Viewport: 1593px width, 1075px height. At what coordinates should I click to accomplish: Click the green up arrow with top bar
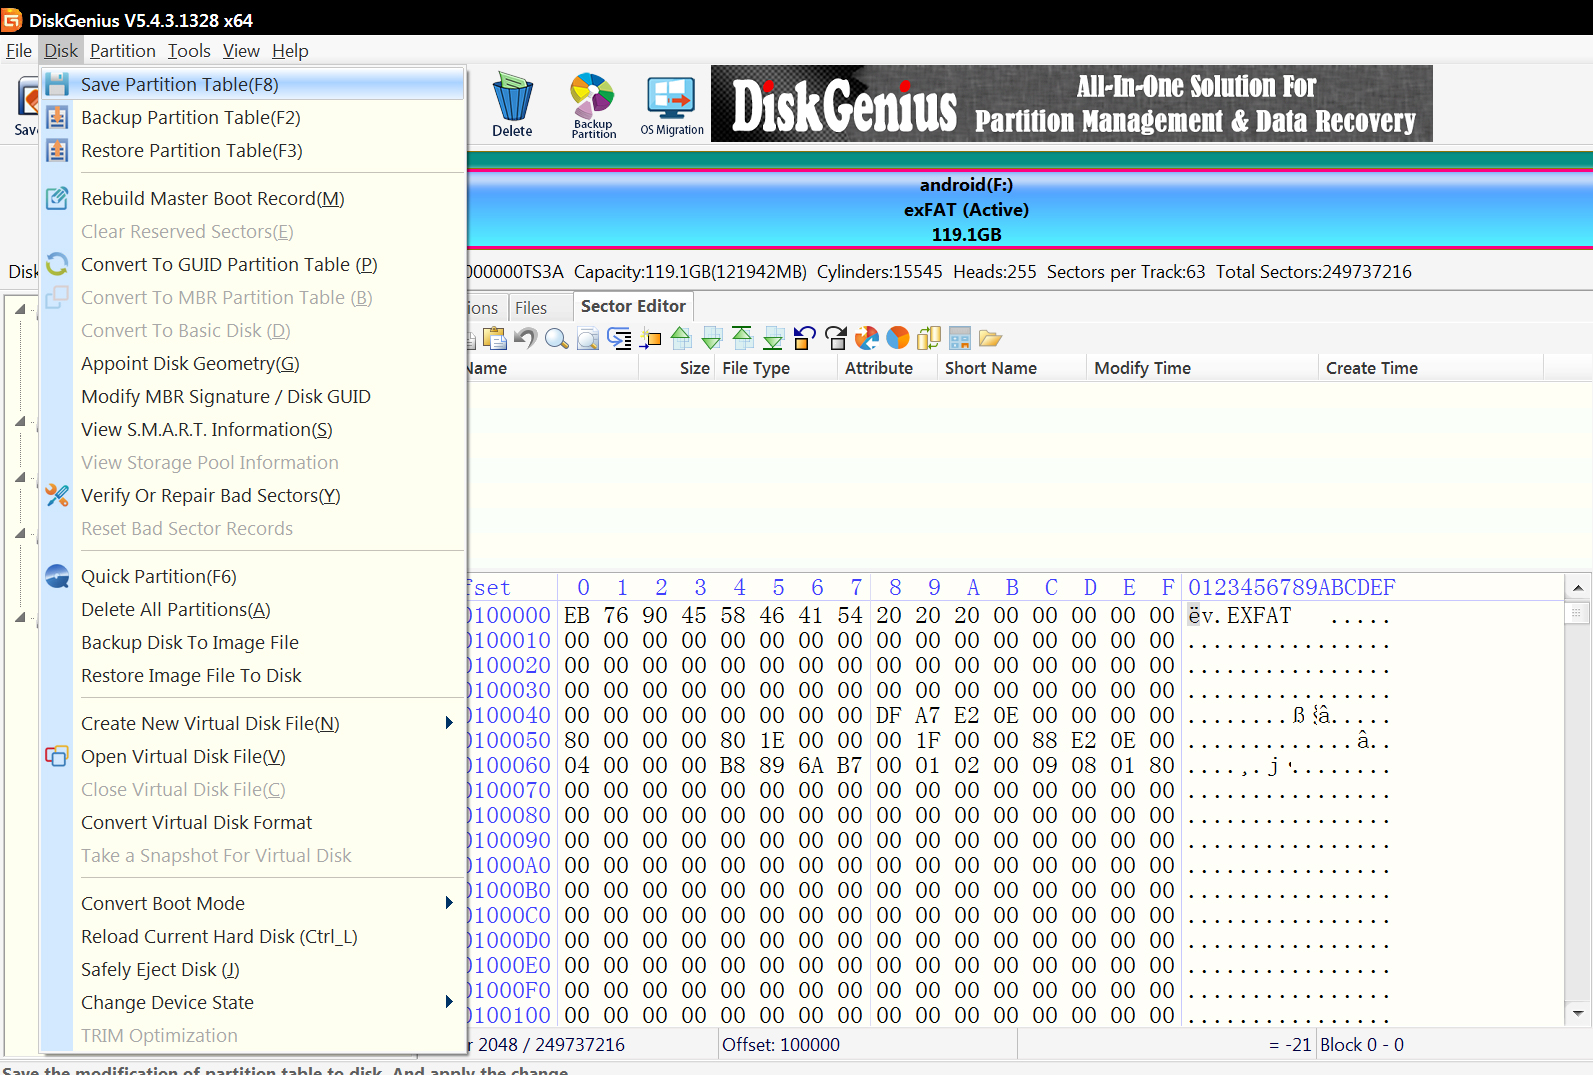pos(743,339)
